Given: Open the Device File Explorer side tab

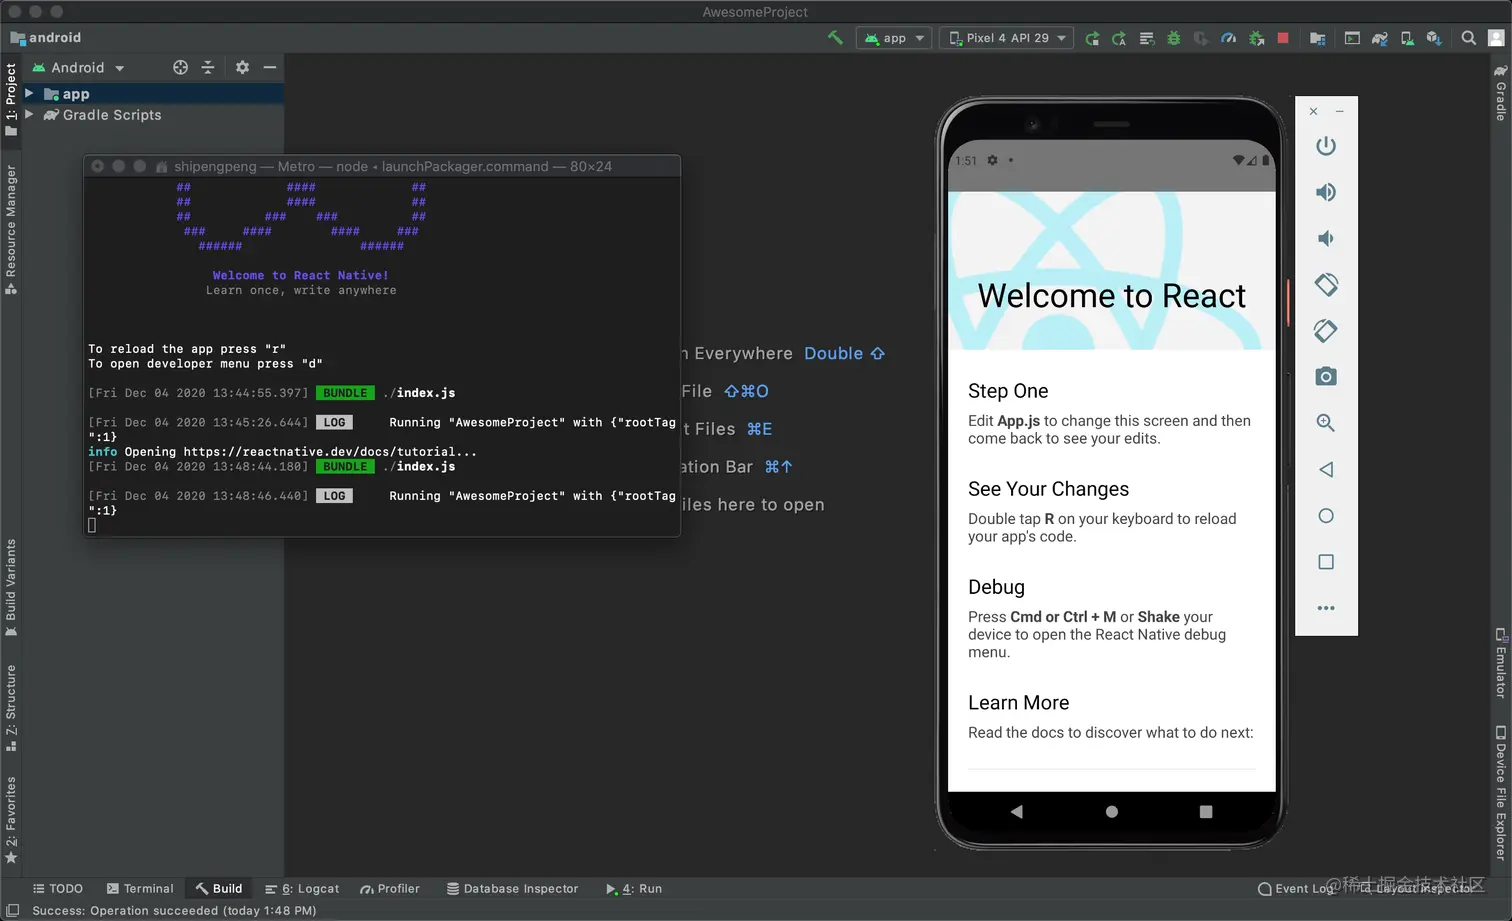Looking at the screenshot, I should pyautogui.click(x=1500, y=793).
